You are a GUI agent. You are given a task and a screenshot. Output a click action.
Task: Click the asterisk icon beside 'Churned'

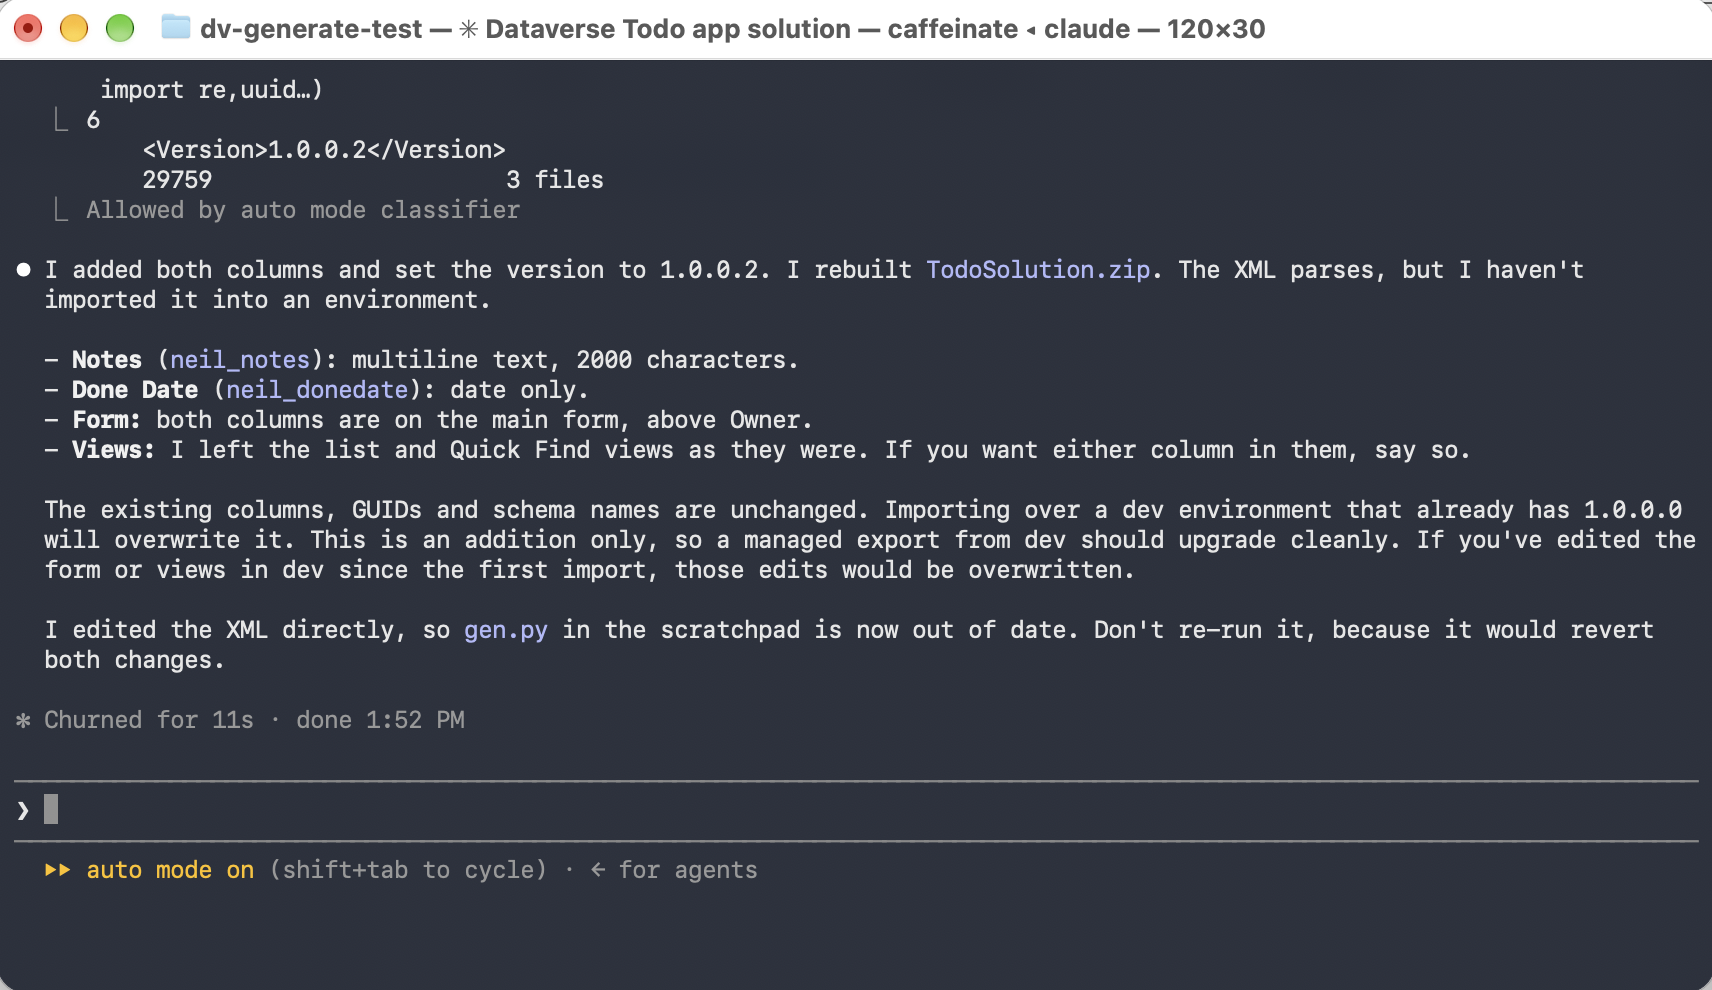(23, 720)
